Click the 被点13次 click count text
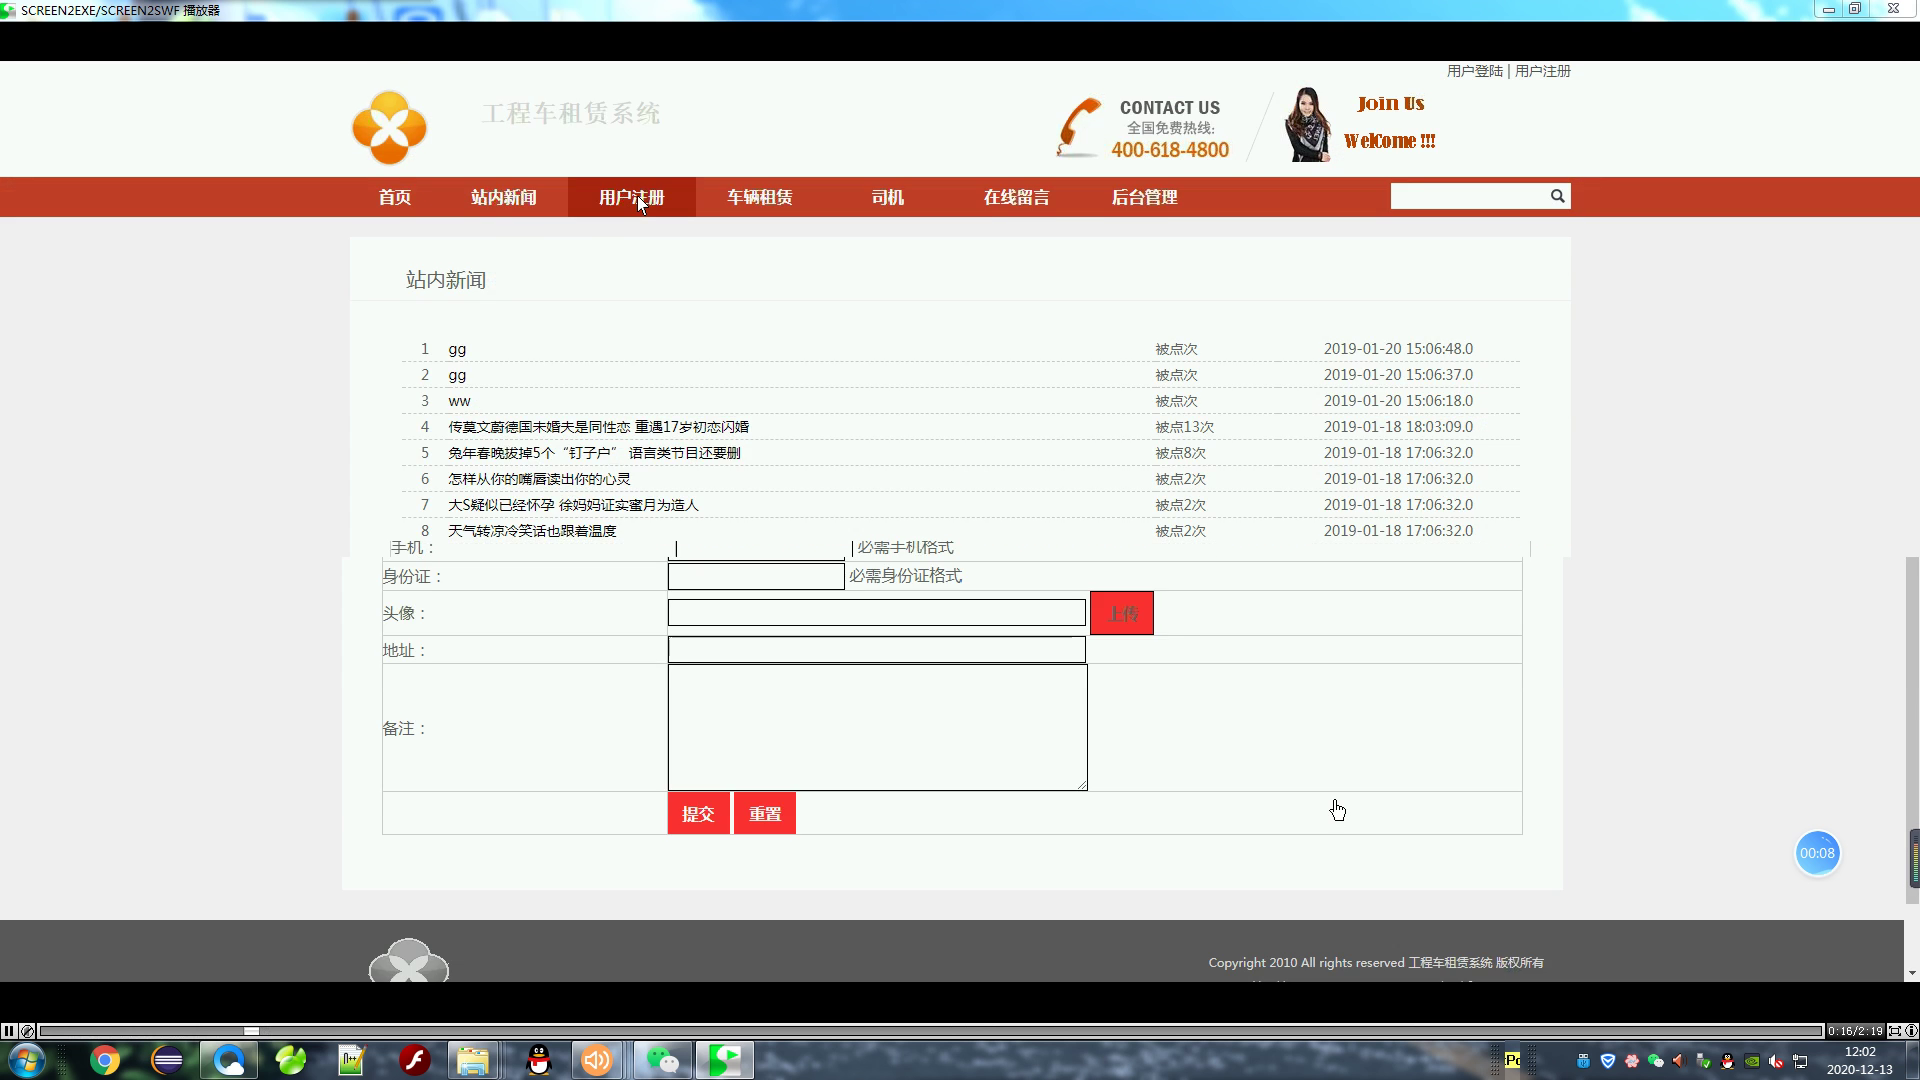1920x1080 pixels. (x=1184, y=427)
